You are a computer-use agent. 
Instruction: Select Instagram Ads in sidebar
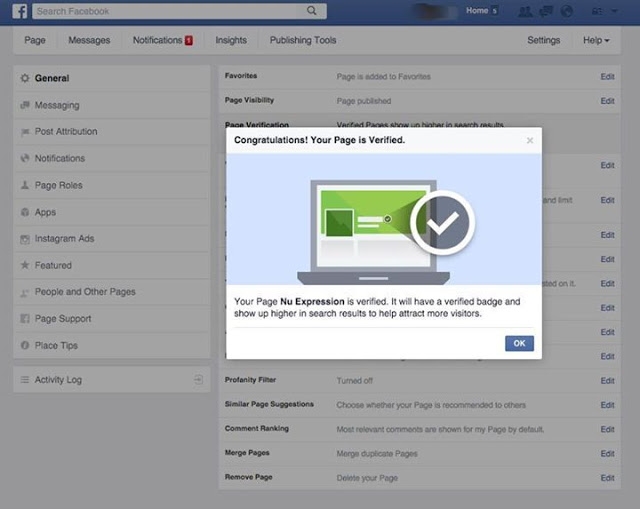click(x=112, y=239)
